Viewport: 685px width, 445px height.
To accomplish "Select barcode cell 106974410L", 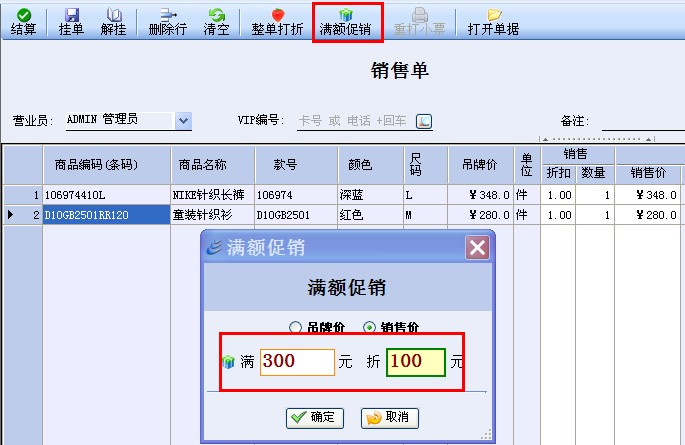I will [107, 195].
